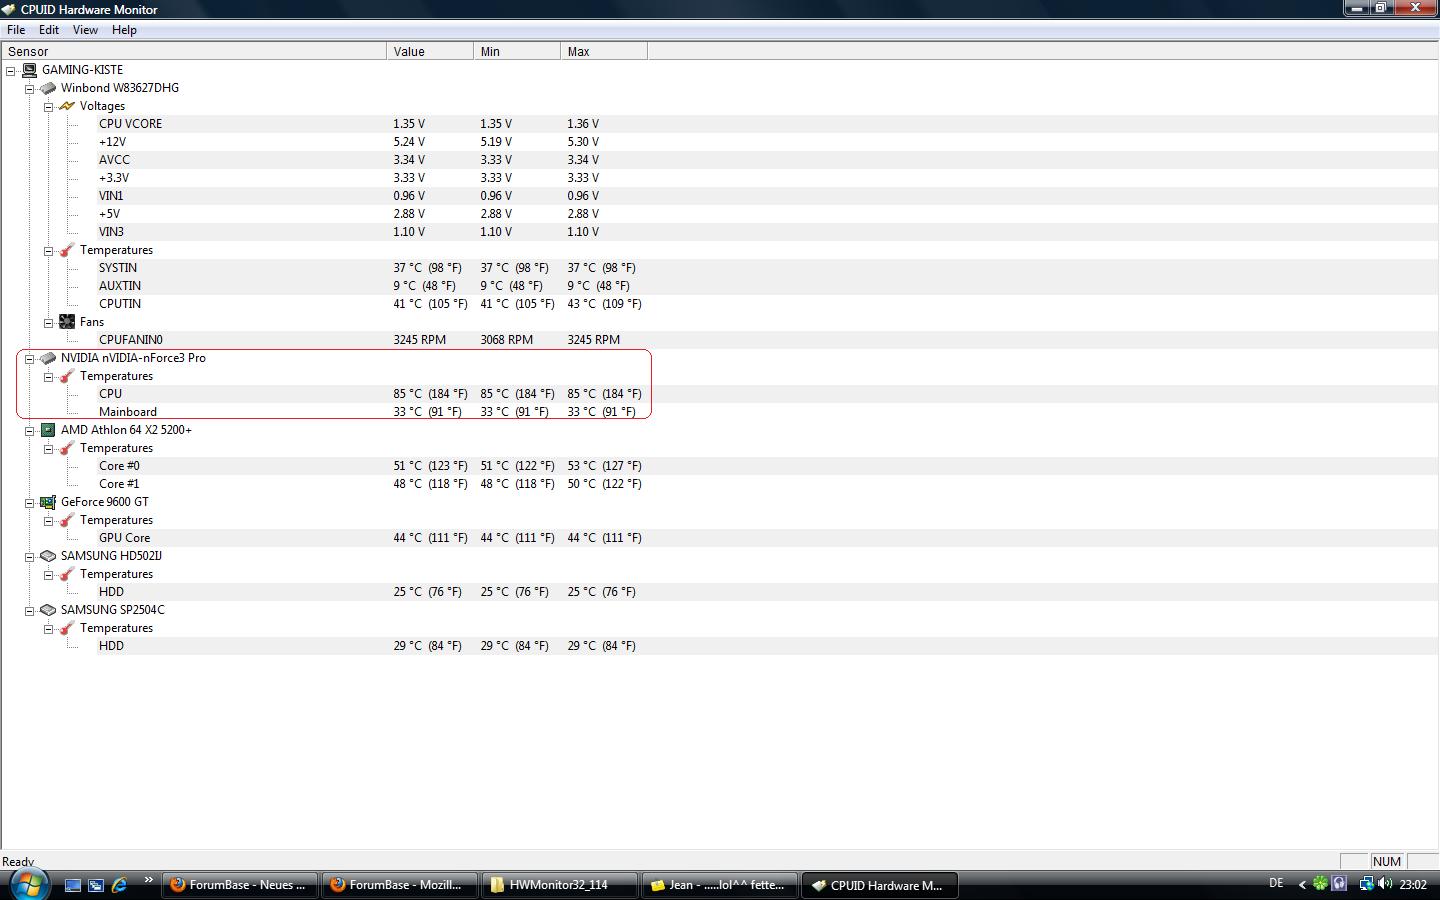Viewport: 1440px width, 900px height.
Task: Collapse the AMD Athlon 64 X2 5200+ node
Action: pos(30,431)
